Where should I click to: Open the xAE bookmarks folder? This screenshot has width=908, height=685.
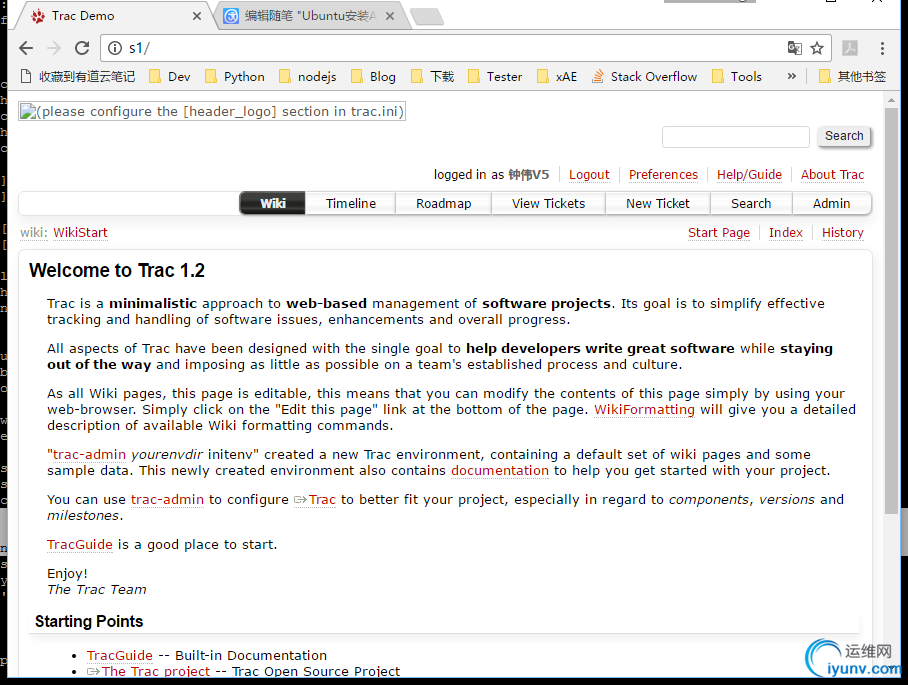point(557,76)
